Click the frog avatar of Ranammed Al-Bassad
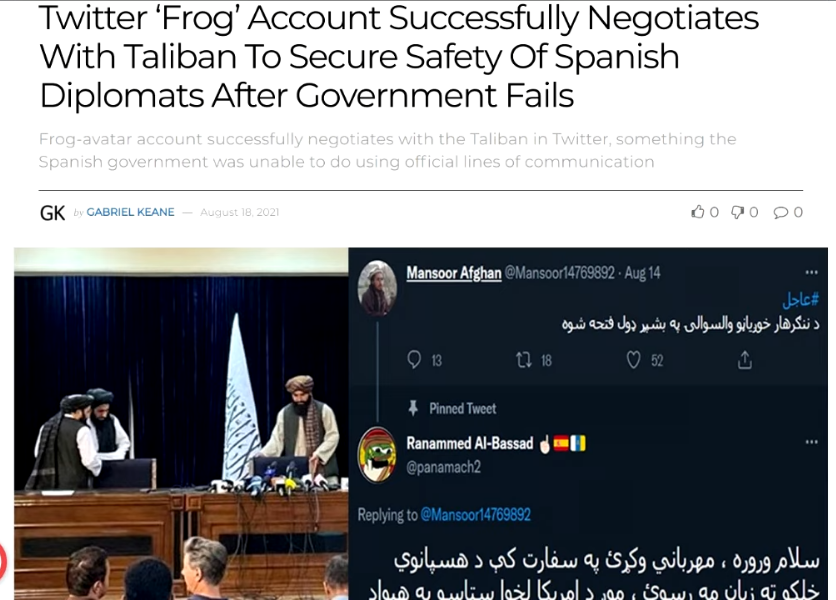Viewport: 836px width, 600px height. tap(377, 454)
